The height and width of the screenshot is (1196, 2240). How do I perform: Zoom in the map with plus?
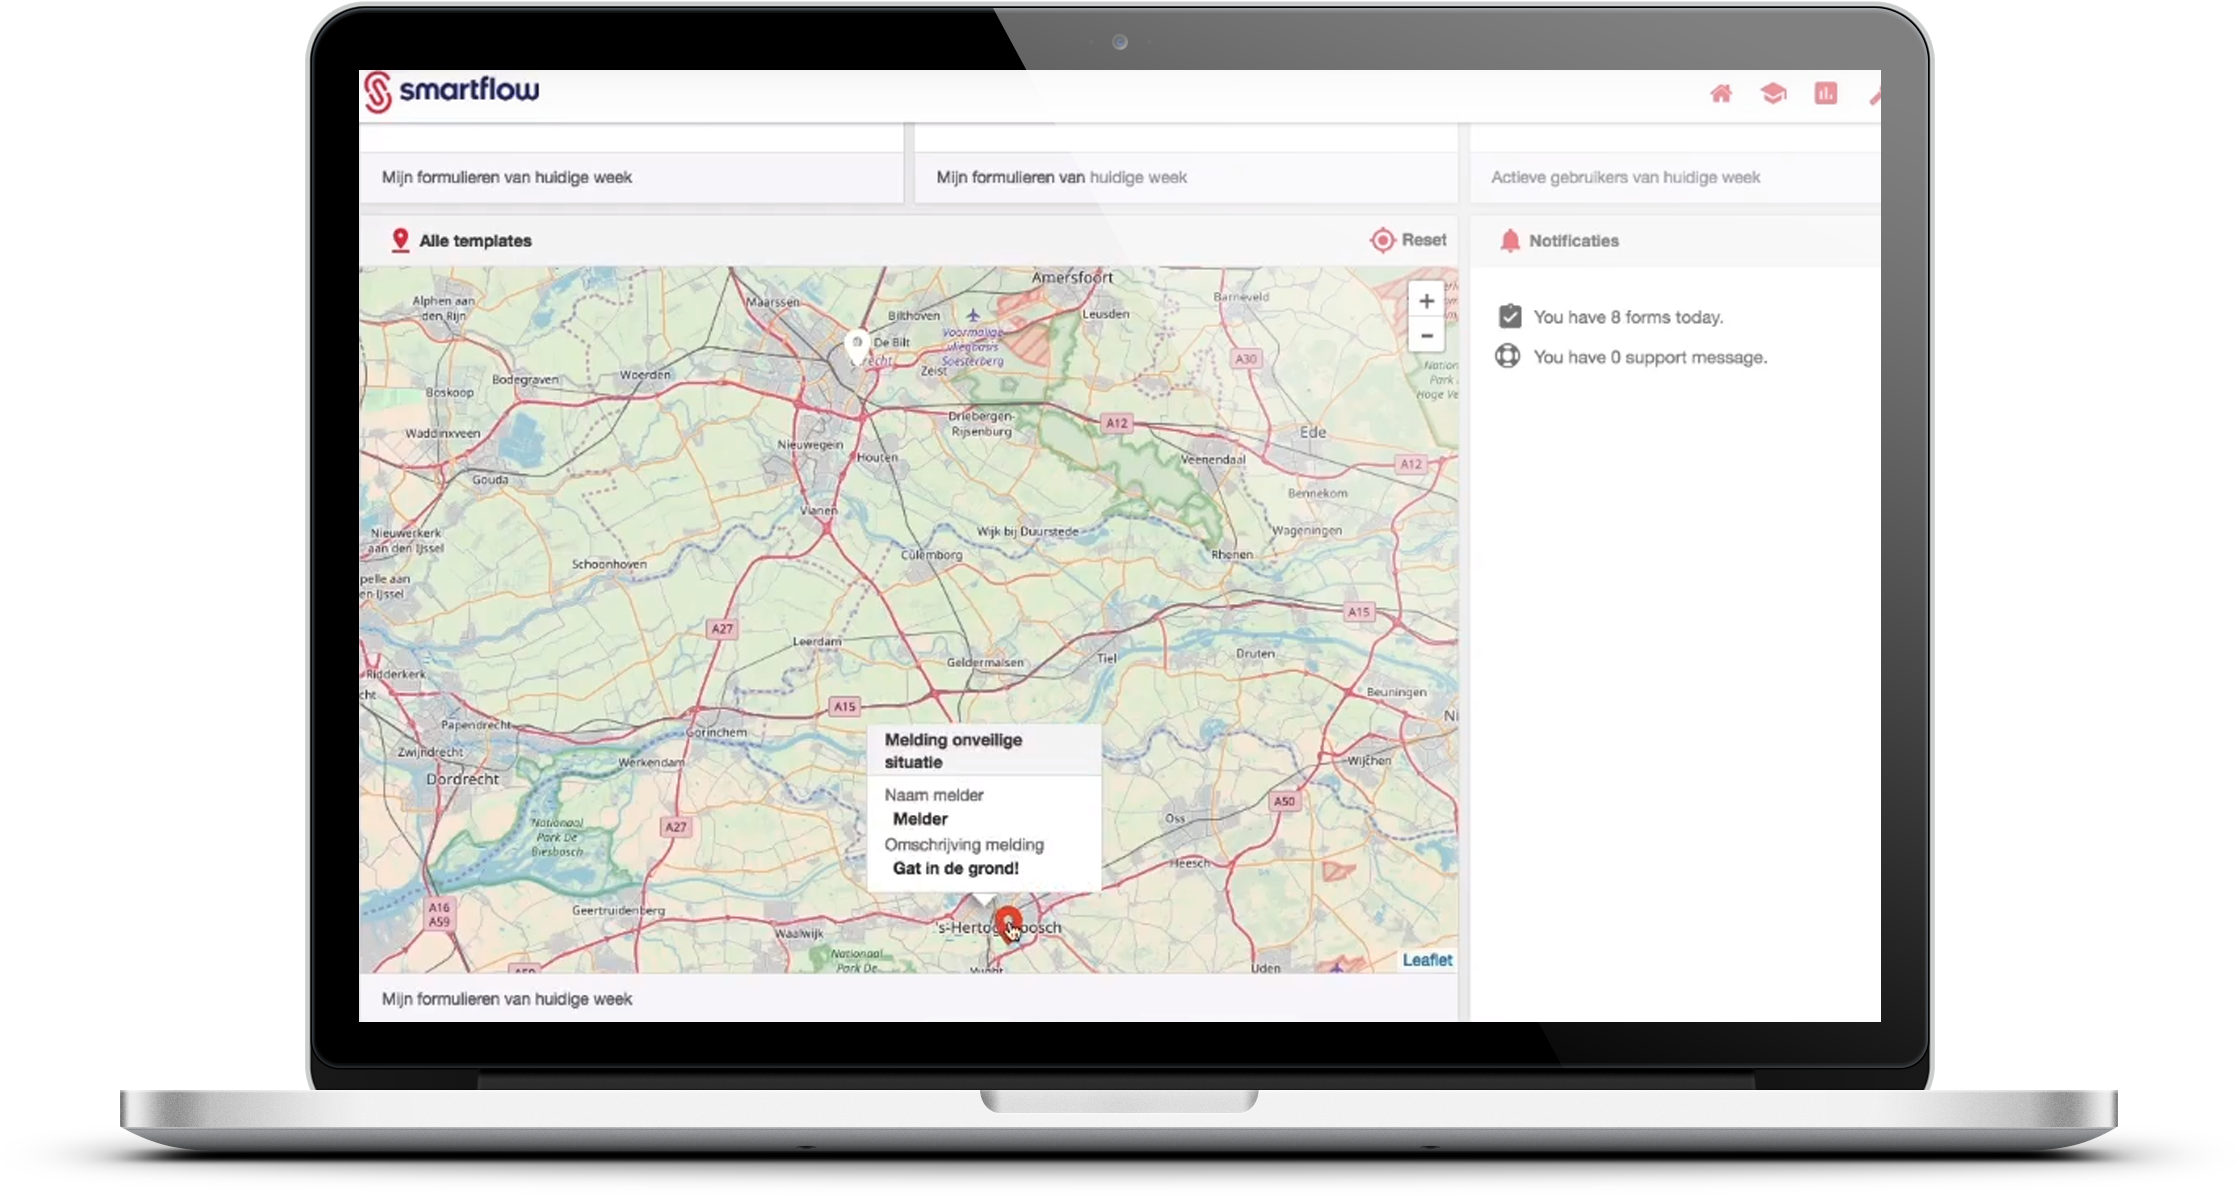(1426, 301)
